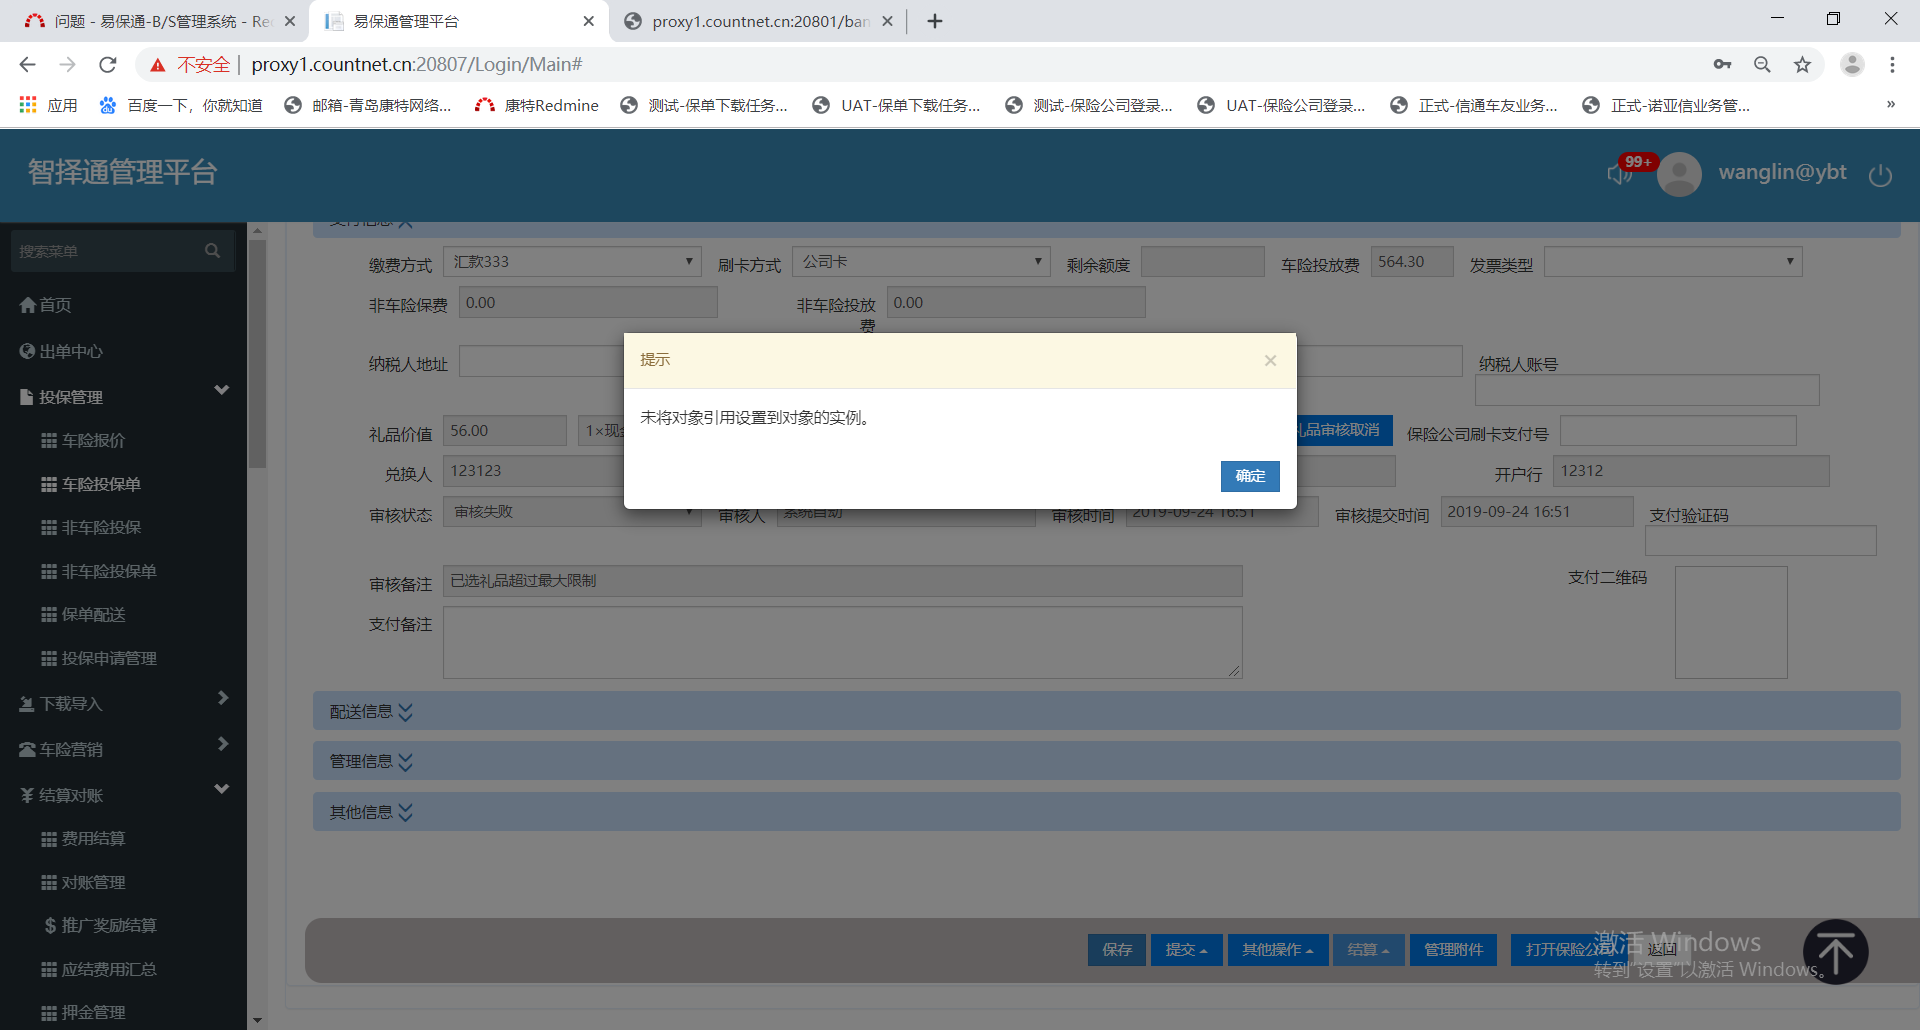Collapse the 结算对账 sidebar section
Viewport: 1920px width, 1030px height.
tap(123, 795)
